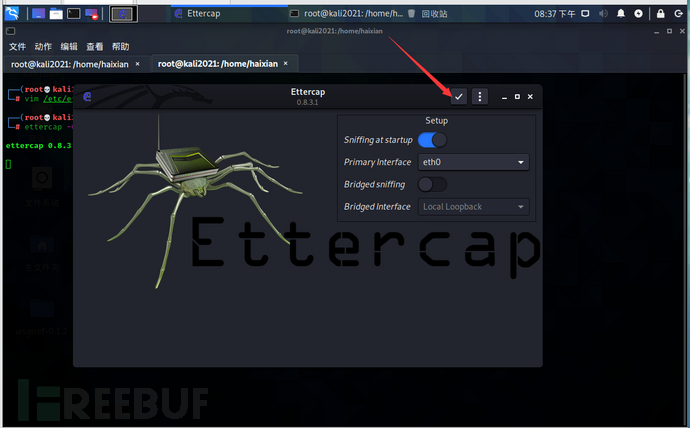
Task: Switch to root@kali2021 terminal taskbar button
Action: (347, 14)
